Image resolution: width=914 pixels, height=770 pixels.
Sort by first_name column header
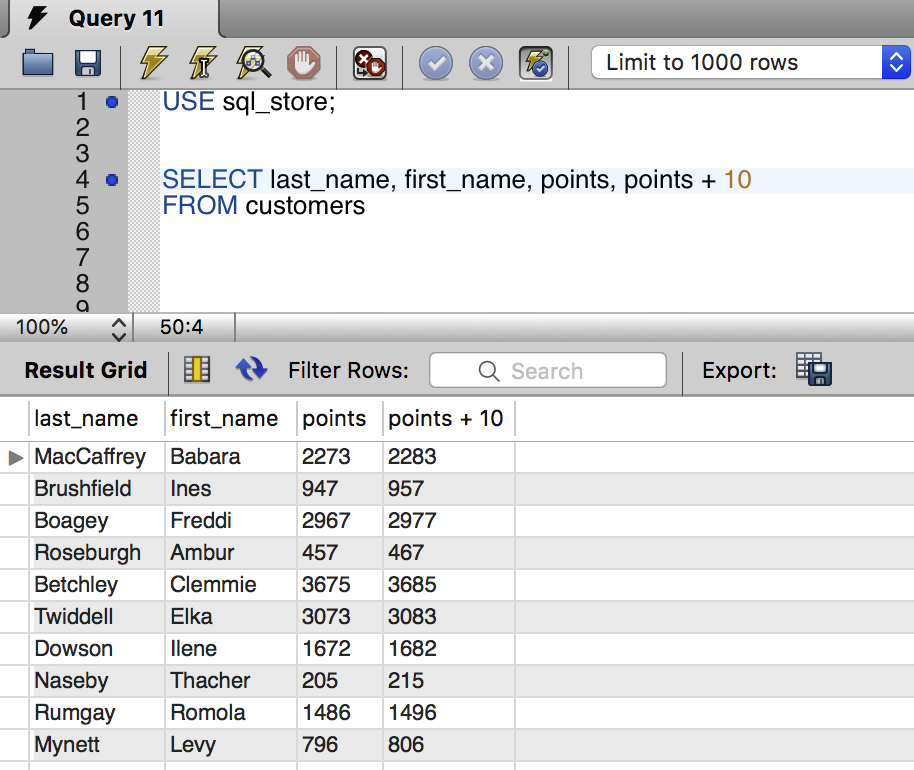click(x=231, y=419)
